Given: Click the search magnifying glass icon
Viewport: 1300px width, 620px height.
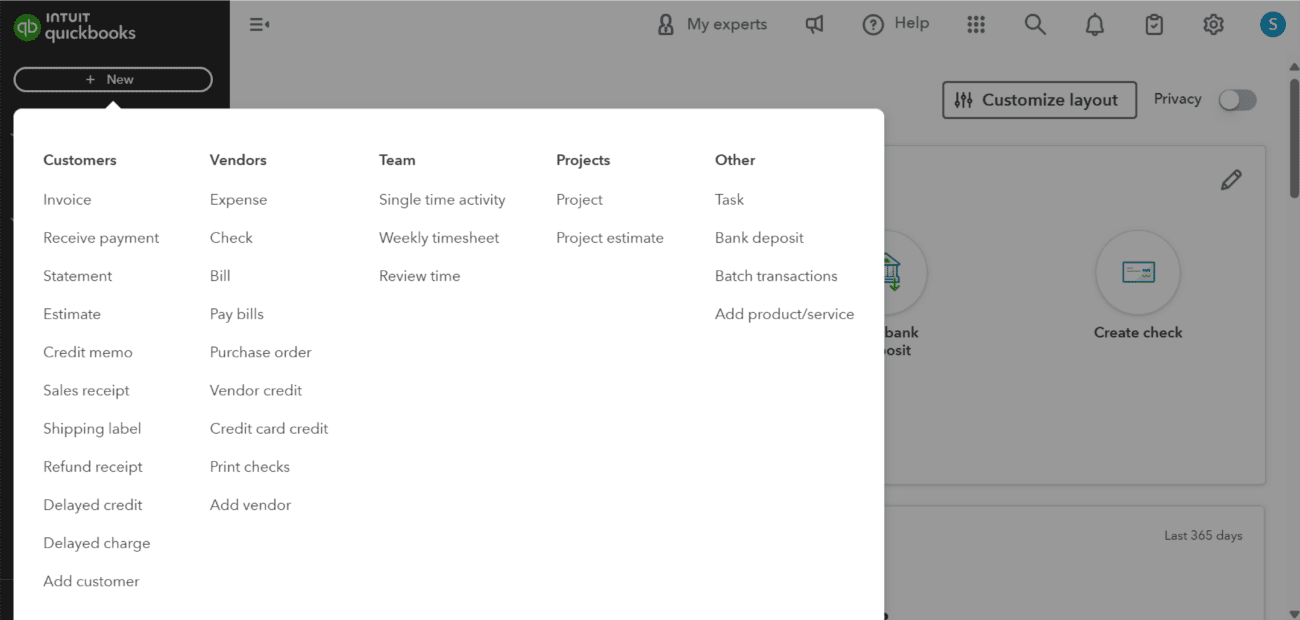Looking at the screenshot, I should coord(1035,24).
